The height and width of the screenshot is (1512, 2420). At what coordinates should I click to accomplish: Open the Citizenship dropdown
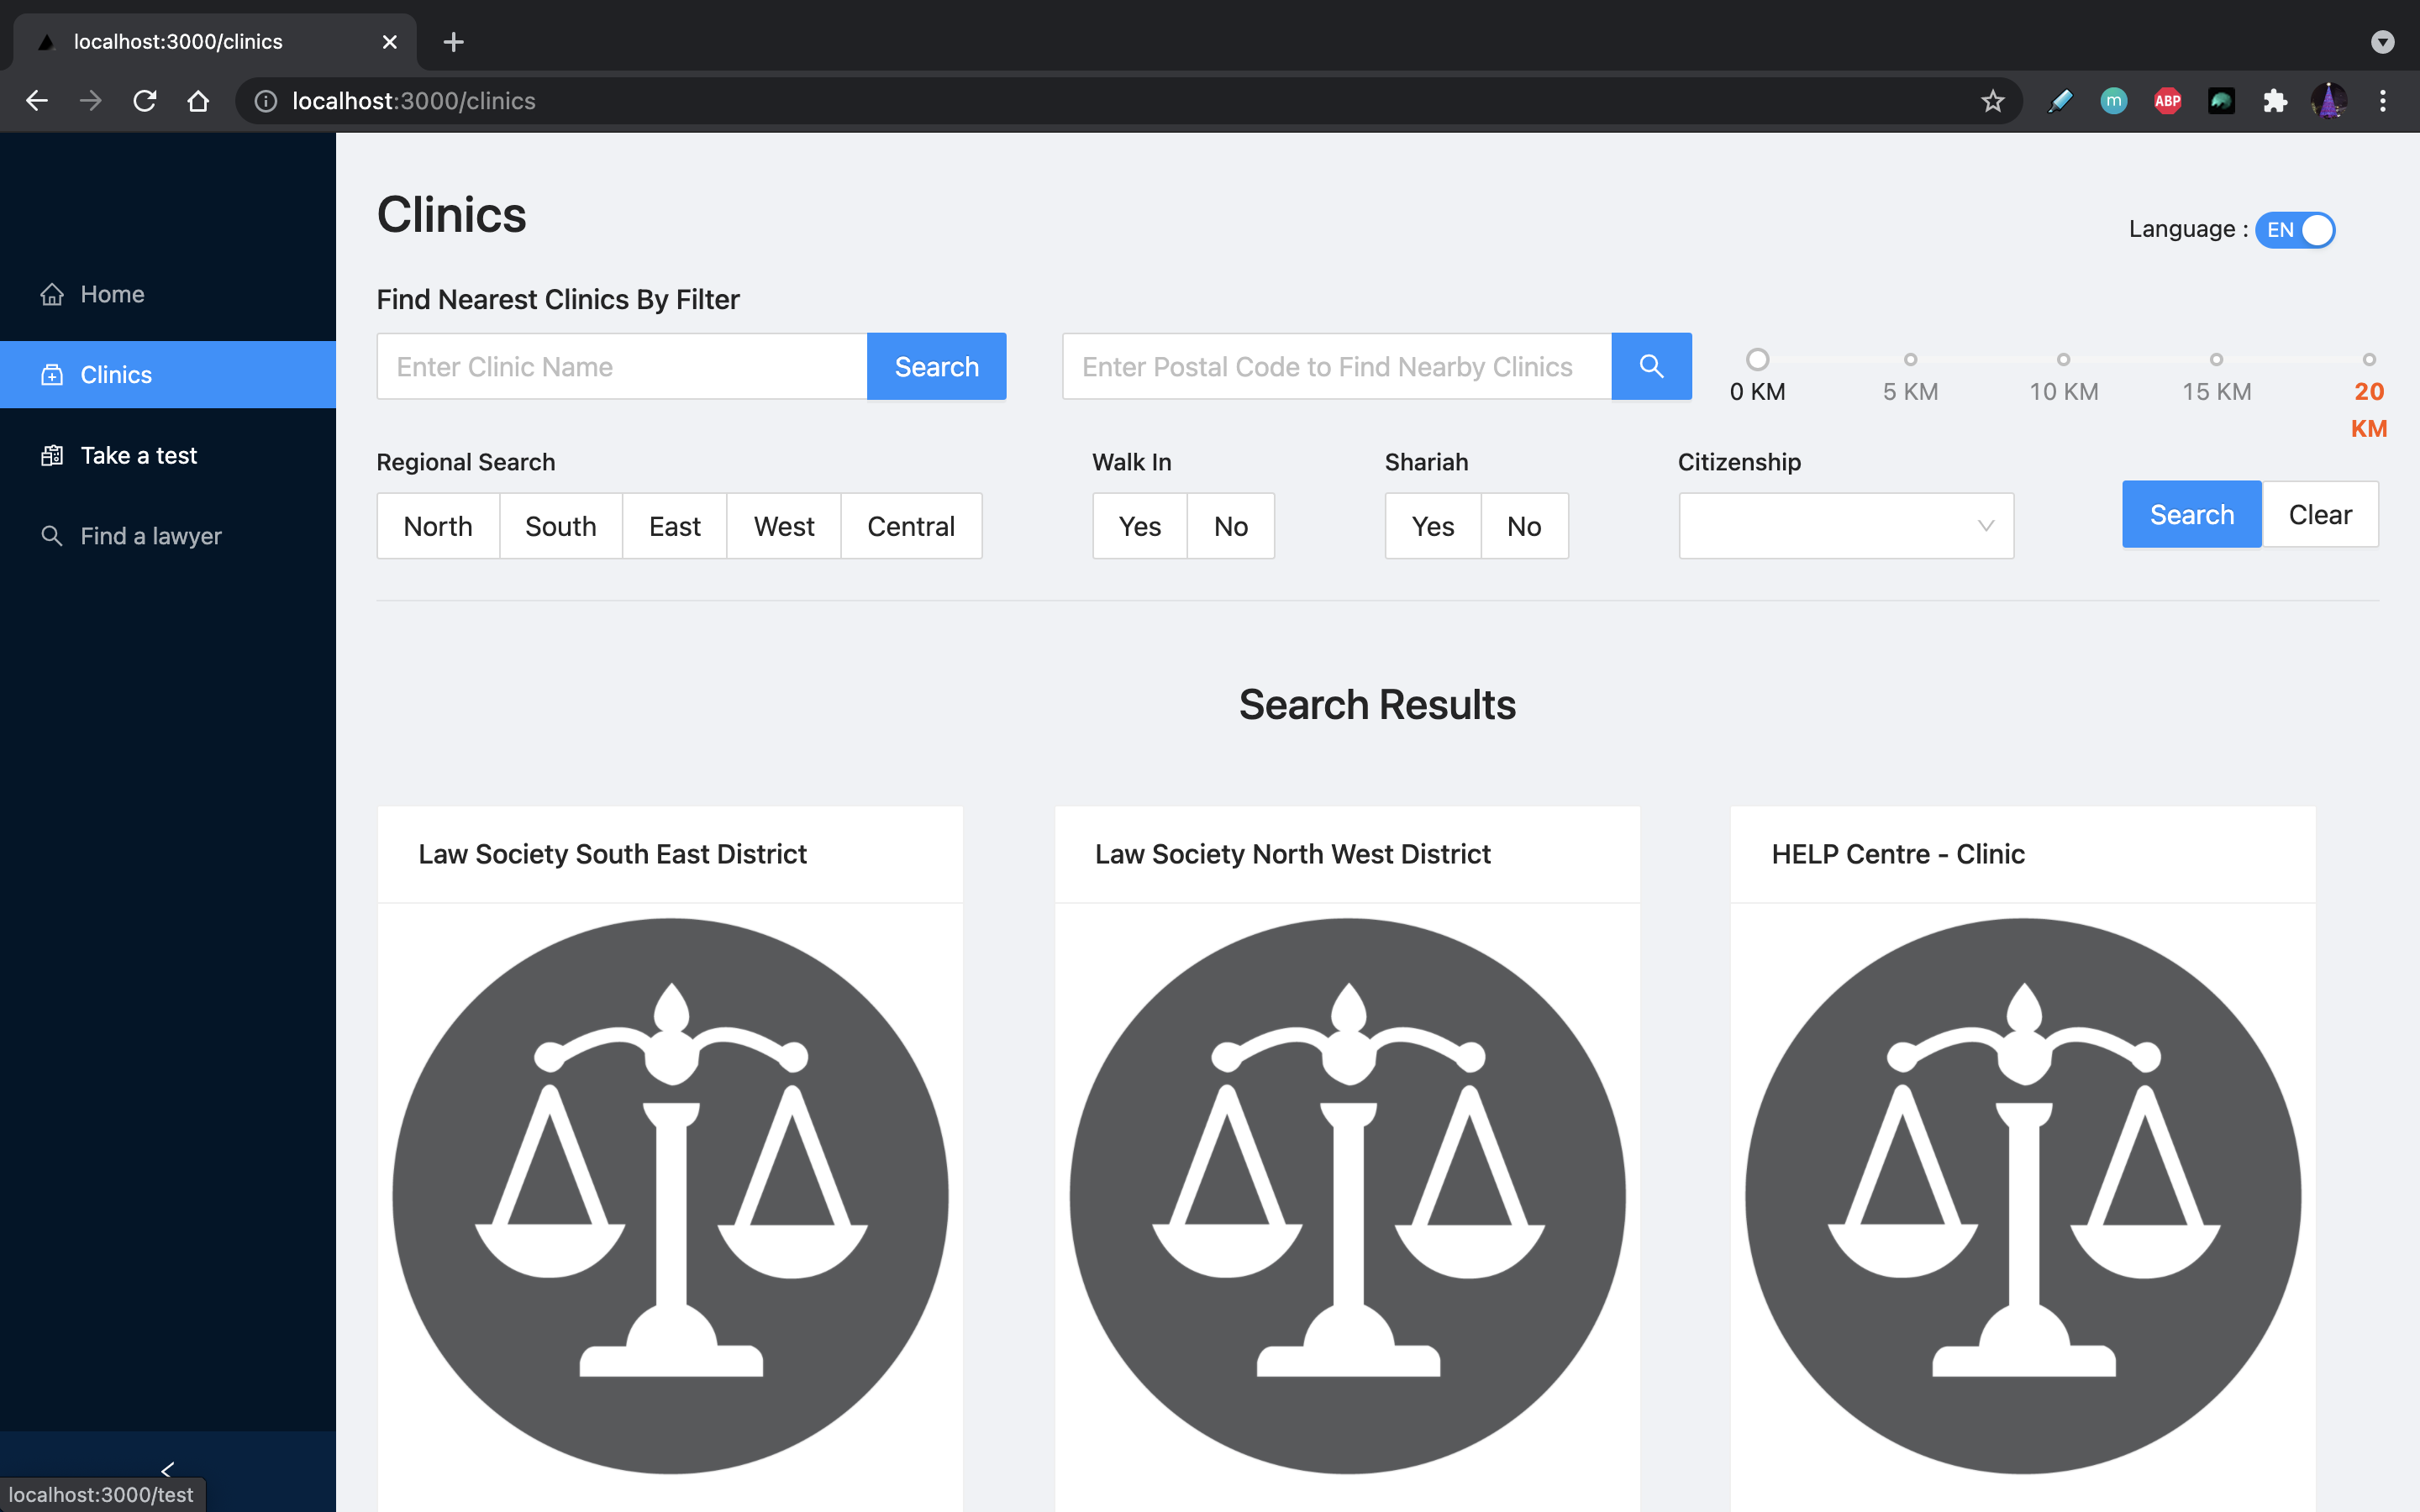pyautogui.click(x=1845, y=526)
